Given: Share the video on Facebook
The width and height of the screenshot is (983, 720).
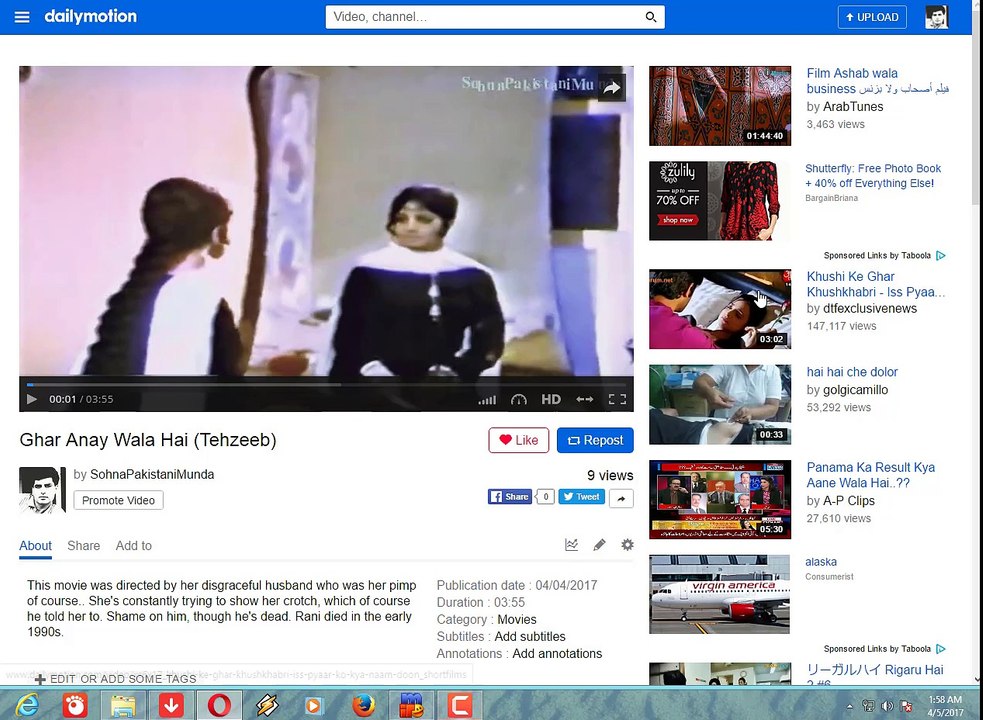Looking at the screenshot, I should (510, 497).
